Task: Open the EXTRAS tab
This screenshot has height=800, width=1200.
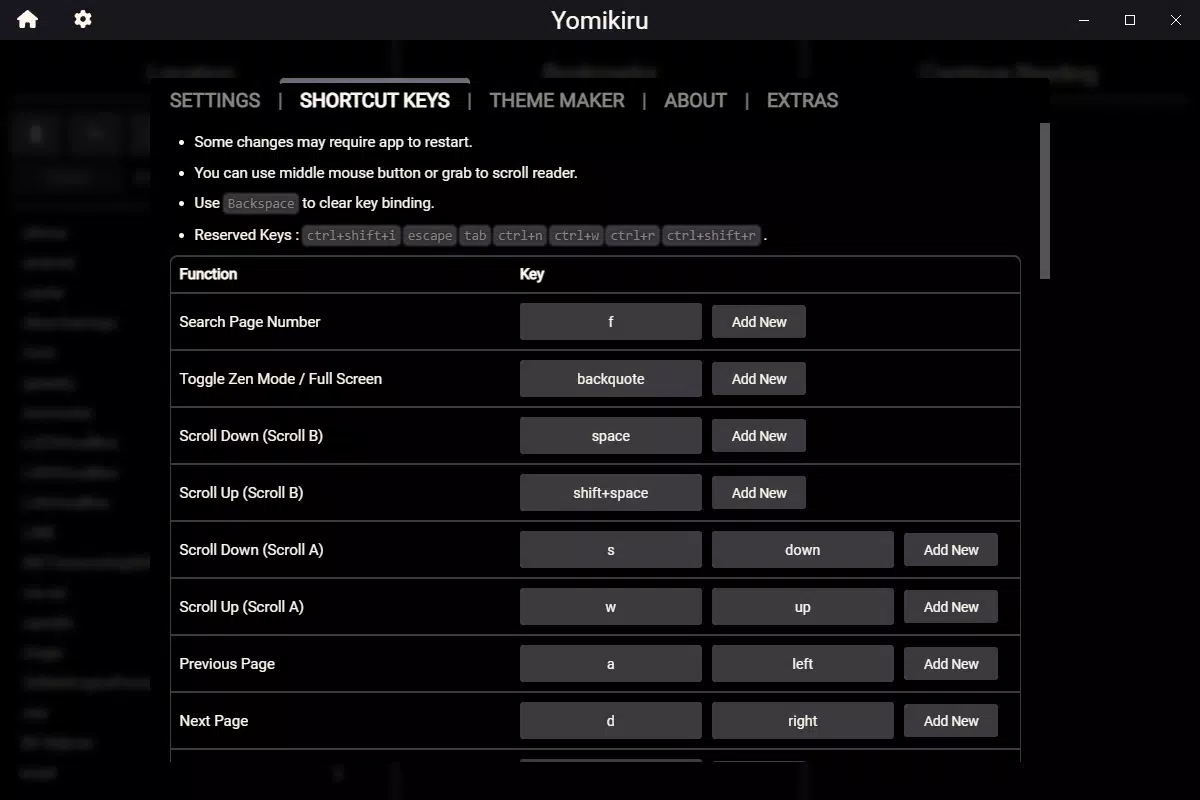Action: click(x=802, y=100)
